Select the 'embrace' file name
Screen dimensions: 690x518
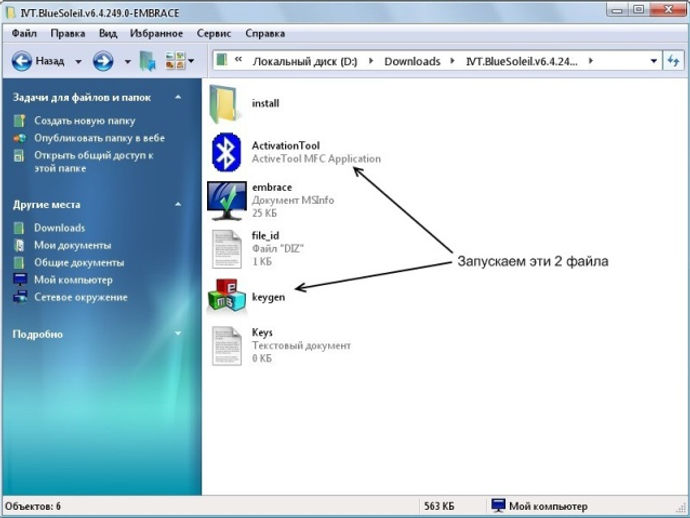tap(272, 187)
